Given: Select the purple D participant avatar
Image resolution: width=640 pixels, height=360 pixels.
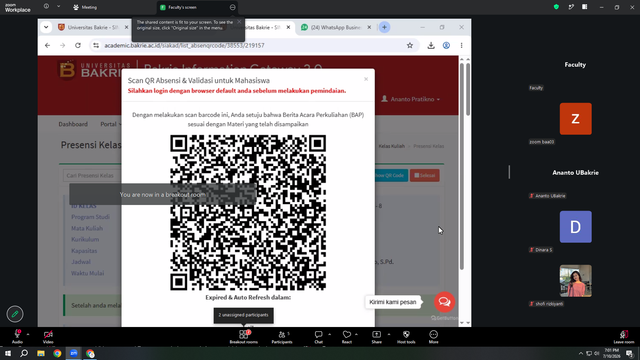Looking at the screenshot, I should coord(576,227).
